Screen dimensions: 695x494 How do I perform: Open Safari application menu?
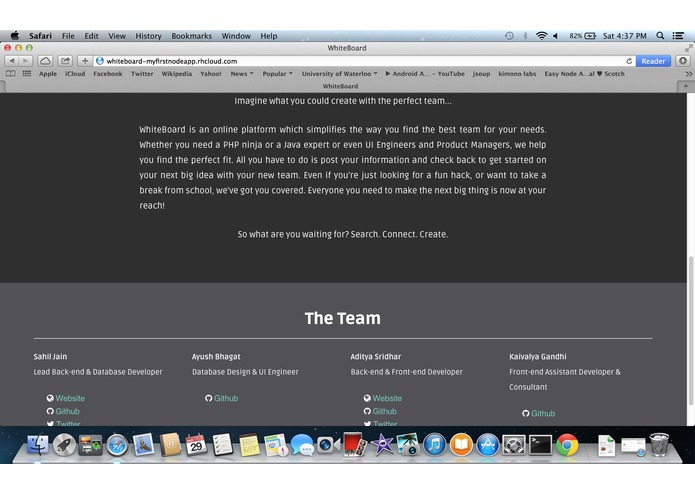click(40, 35)
